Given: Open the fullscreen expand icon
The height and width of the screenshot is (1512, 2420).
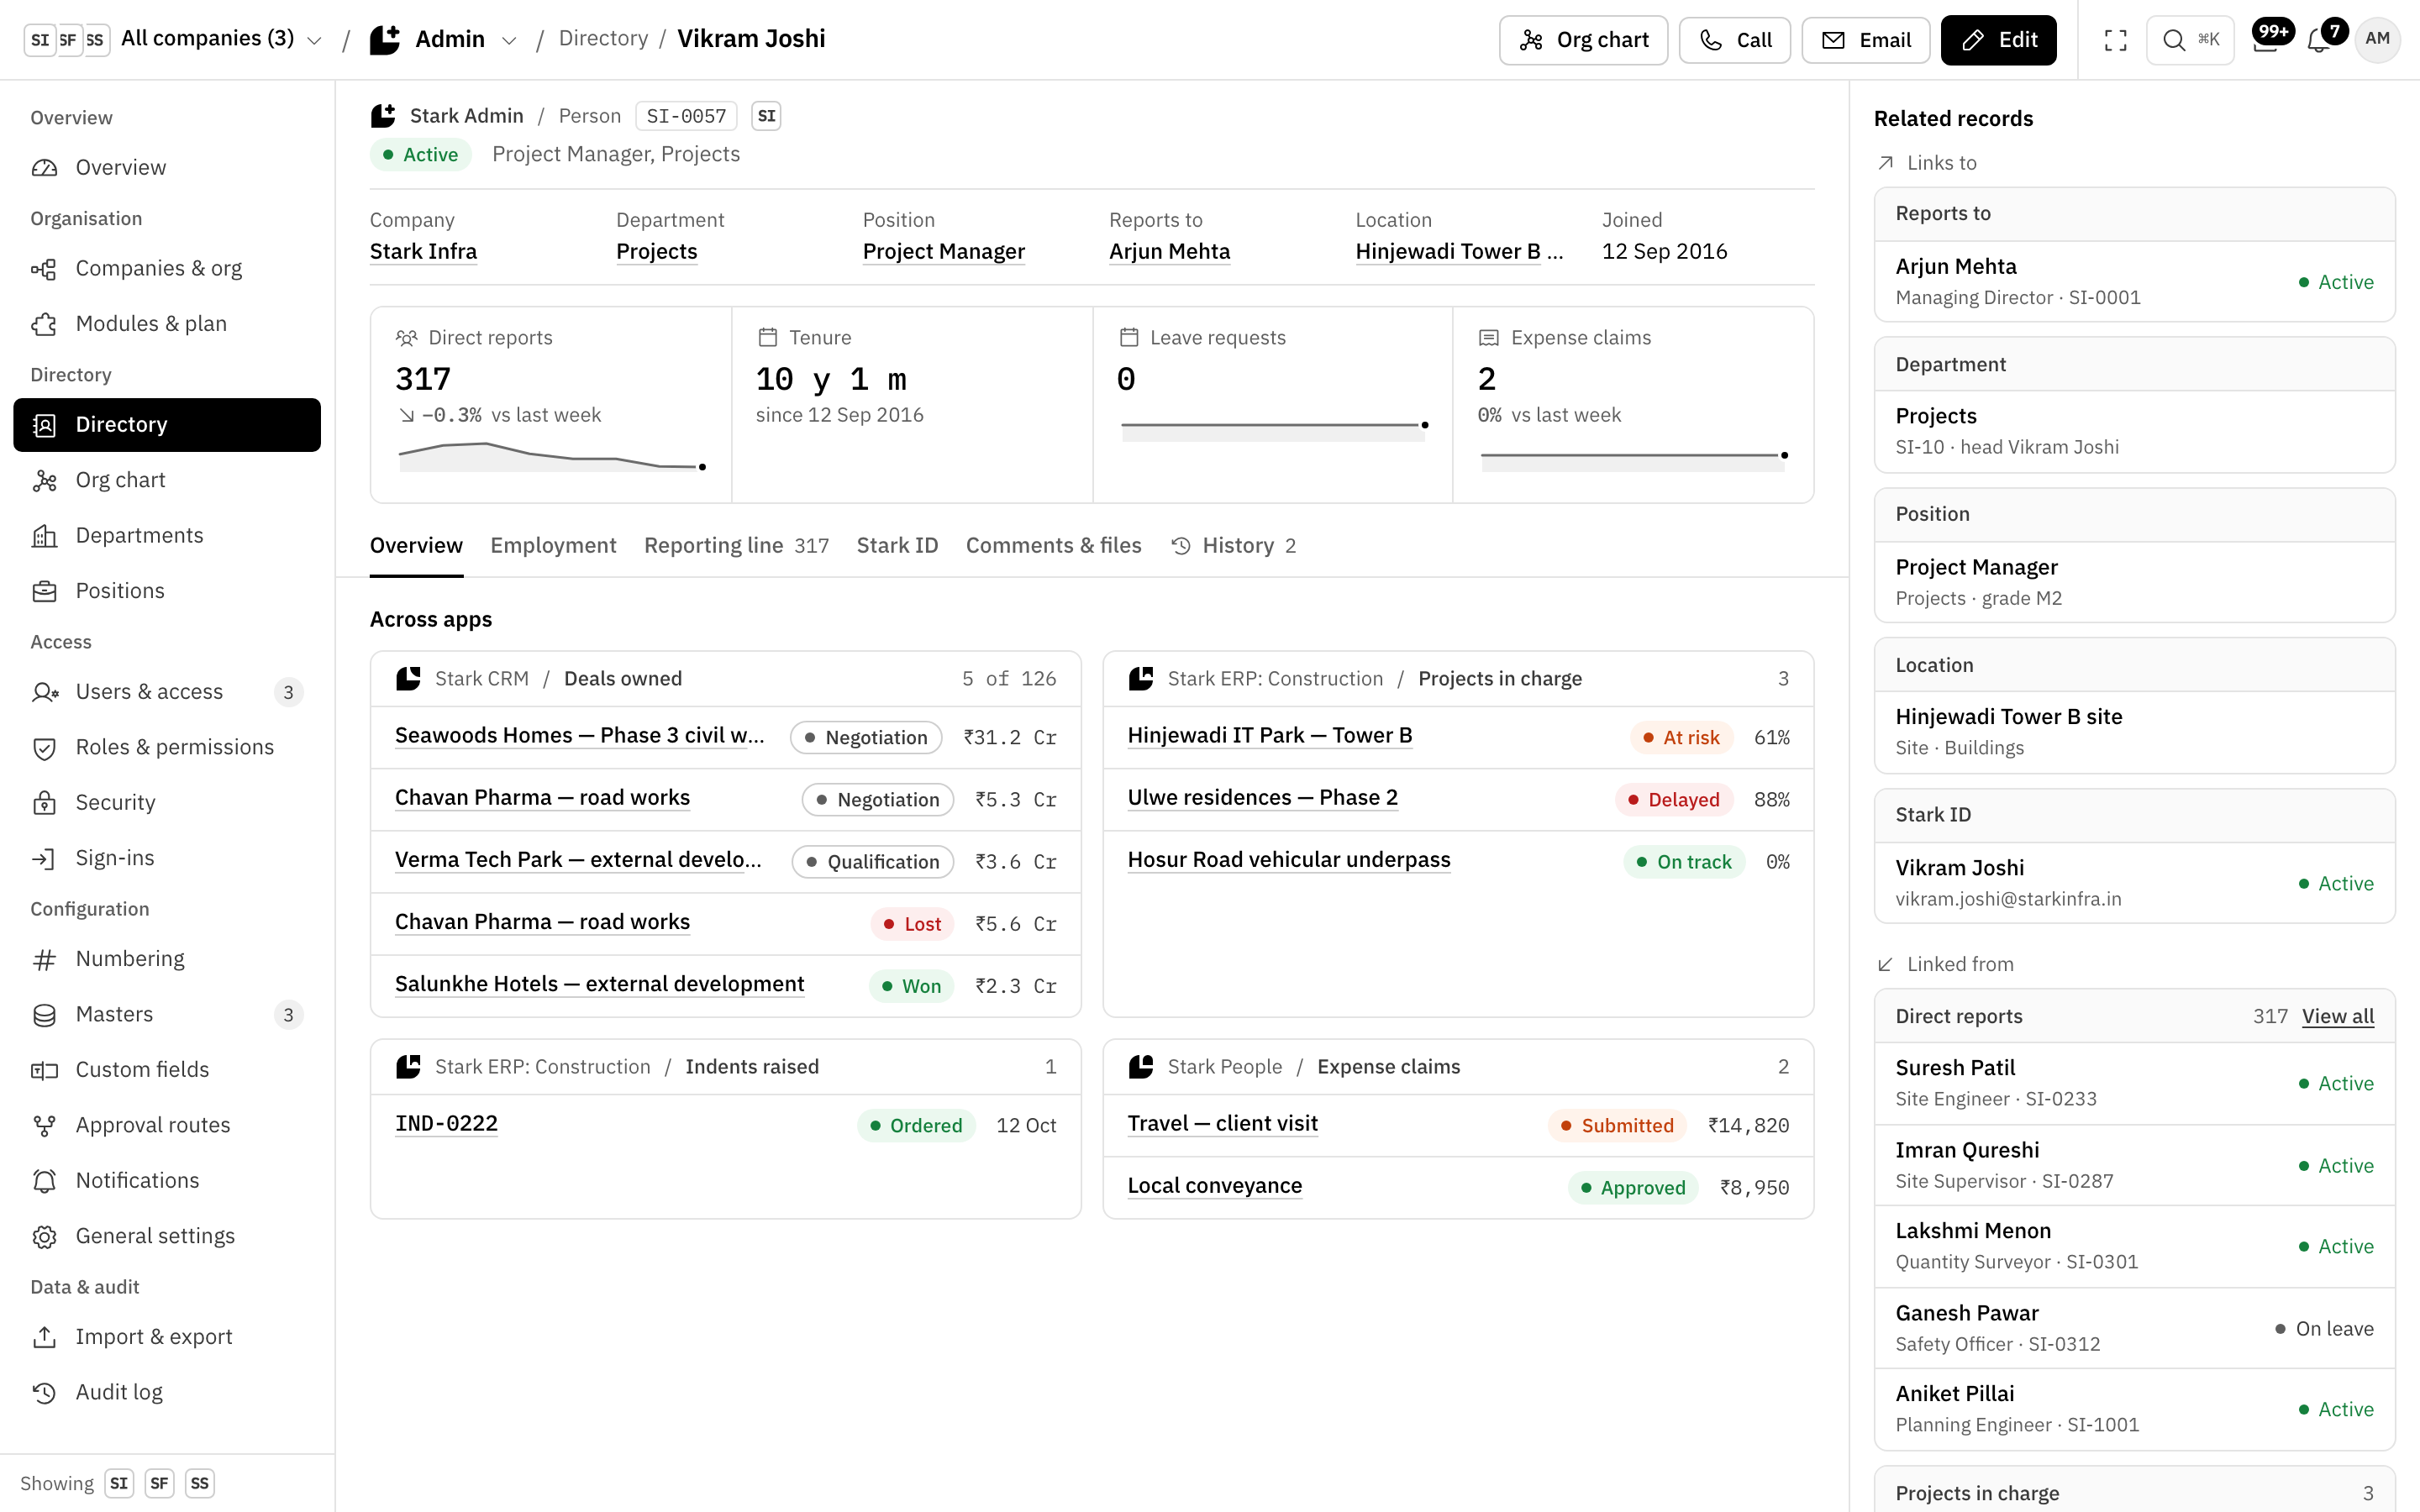Looking at the screenshot, I should tap(2115, 40).
